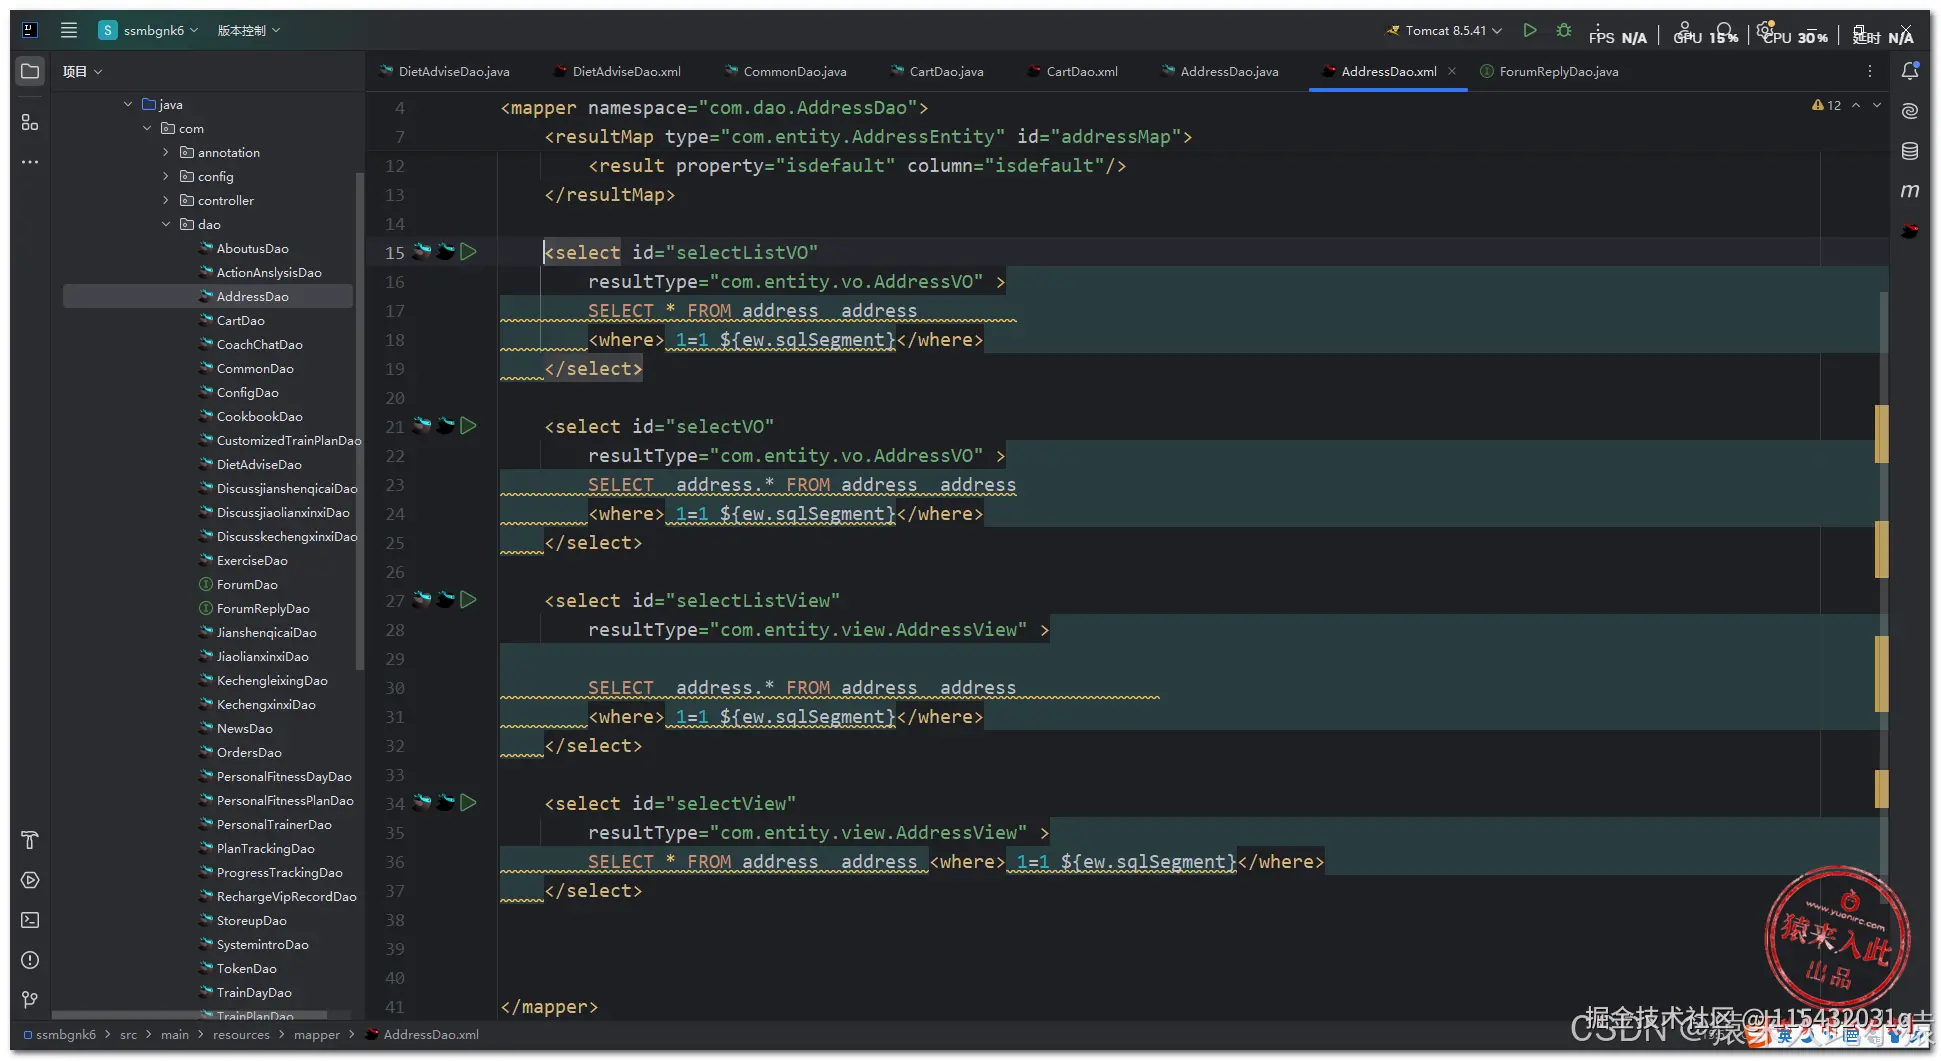Expand the annotation package
1941x1061 pixels.
[166, 152]
